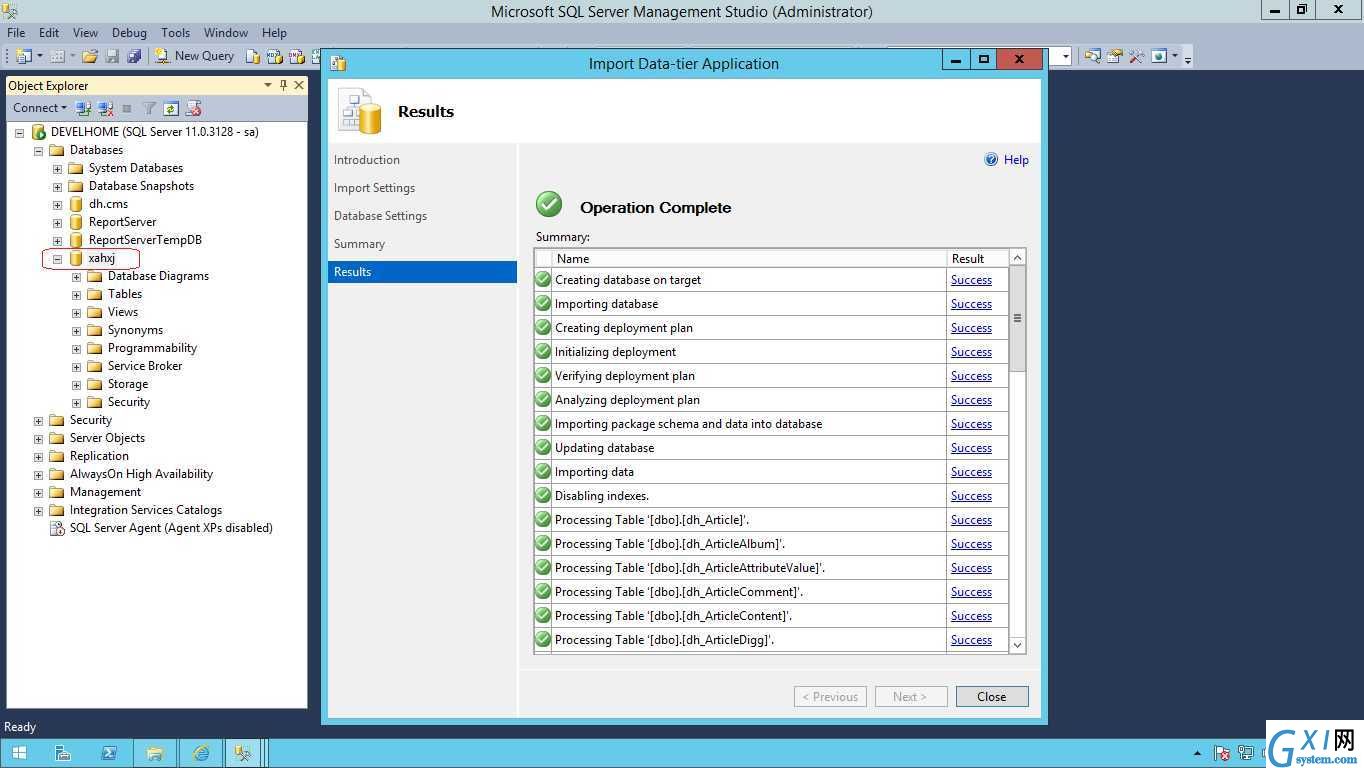Click Success link for Creating database on target
The height and width of the screenshot is (768, 1364).
tap(971, 280)
